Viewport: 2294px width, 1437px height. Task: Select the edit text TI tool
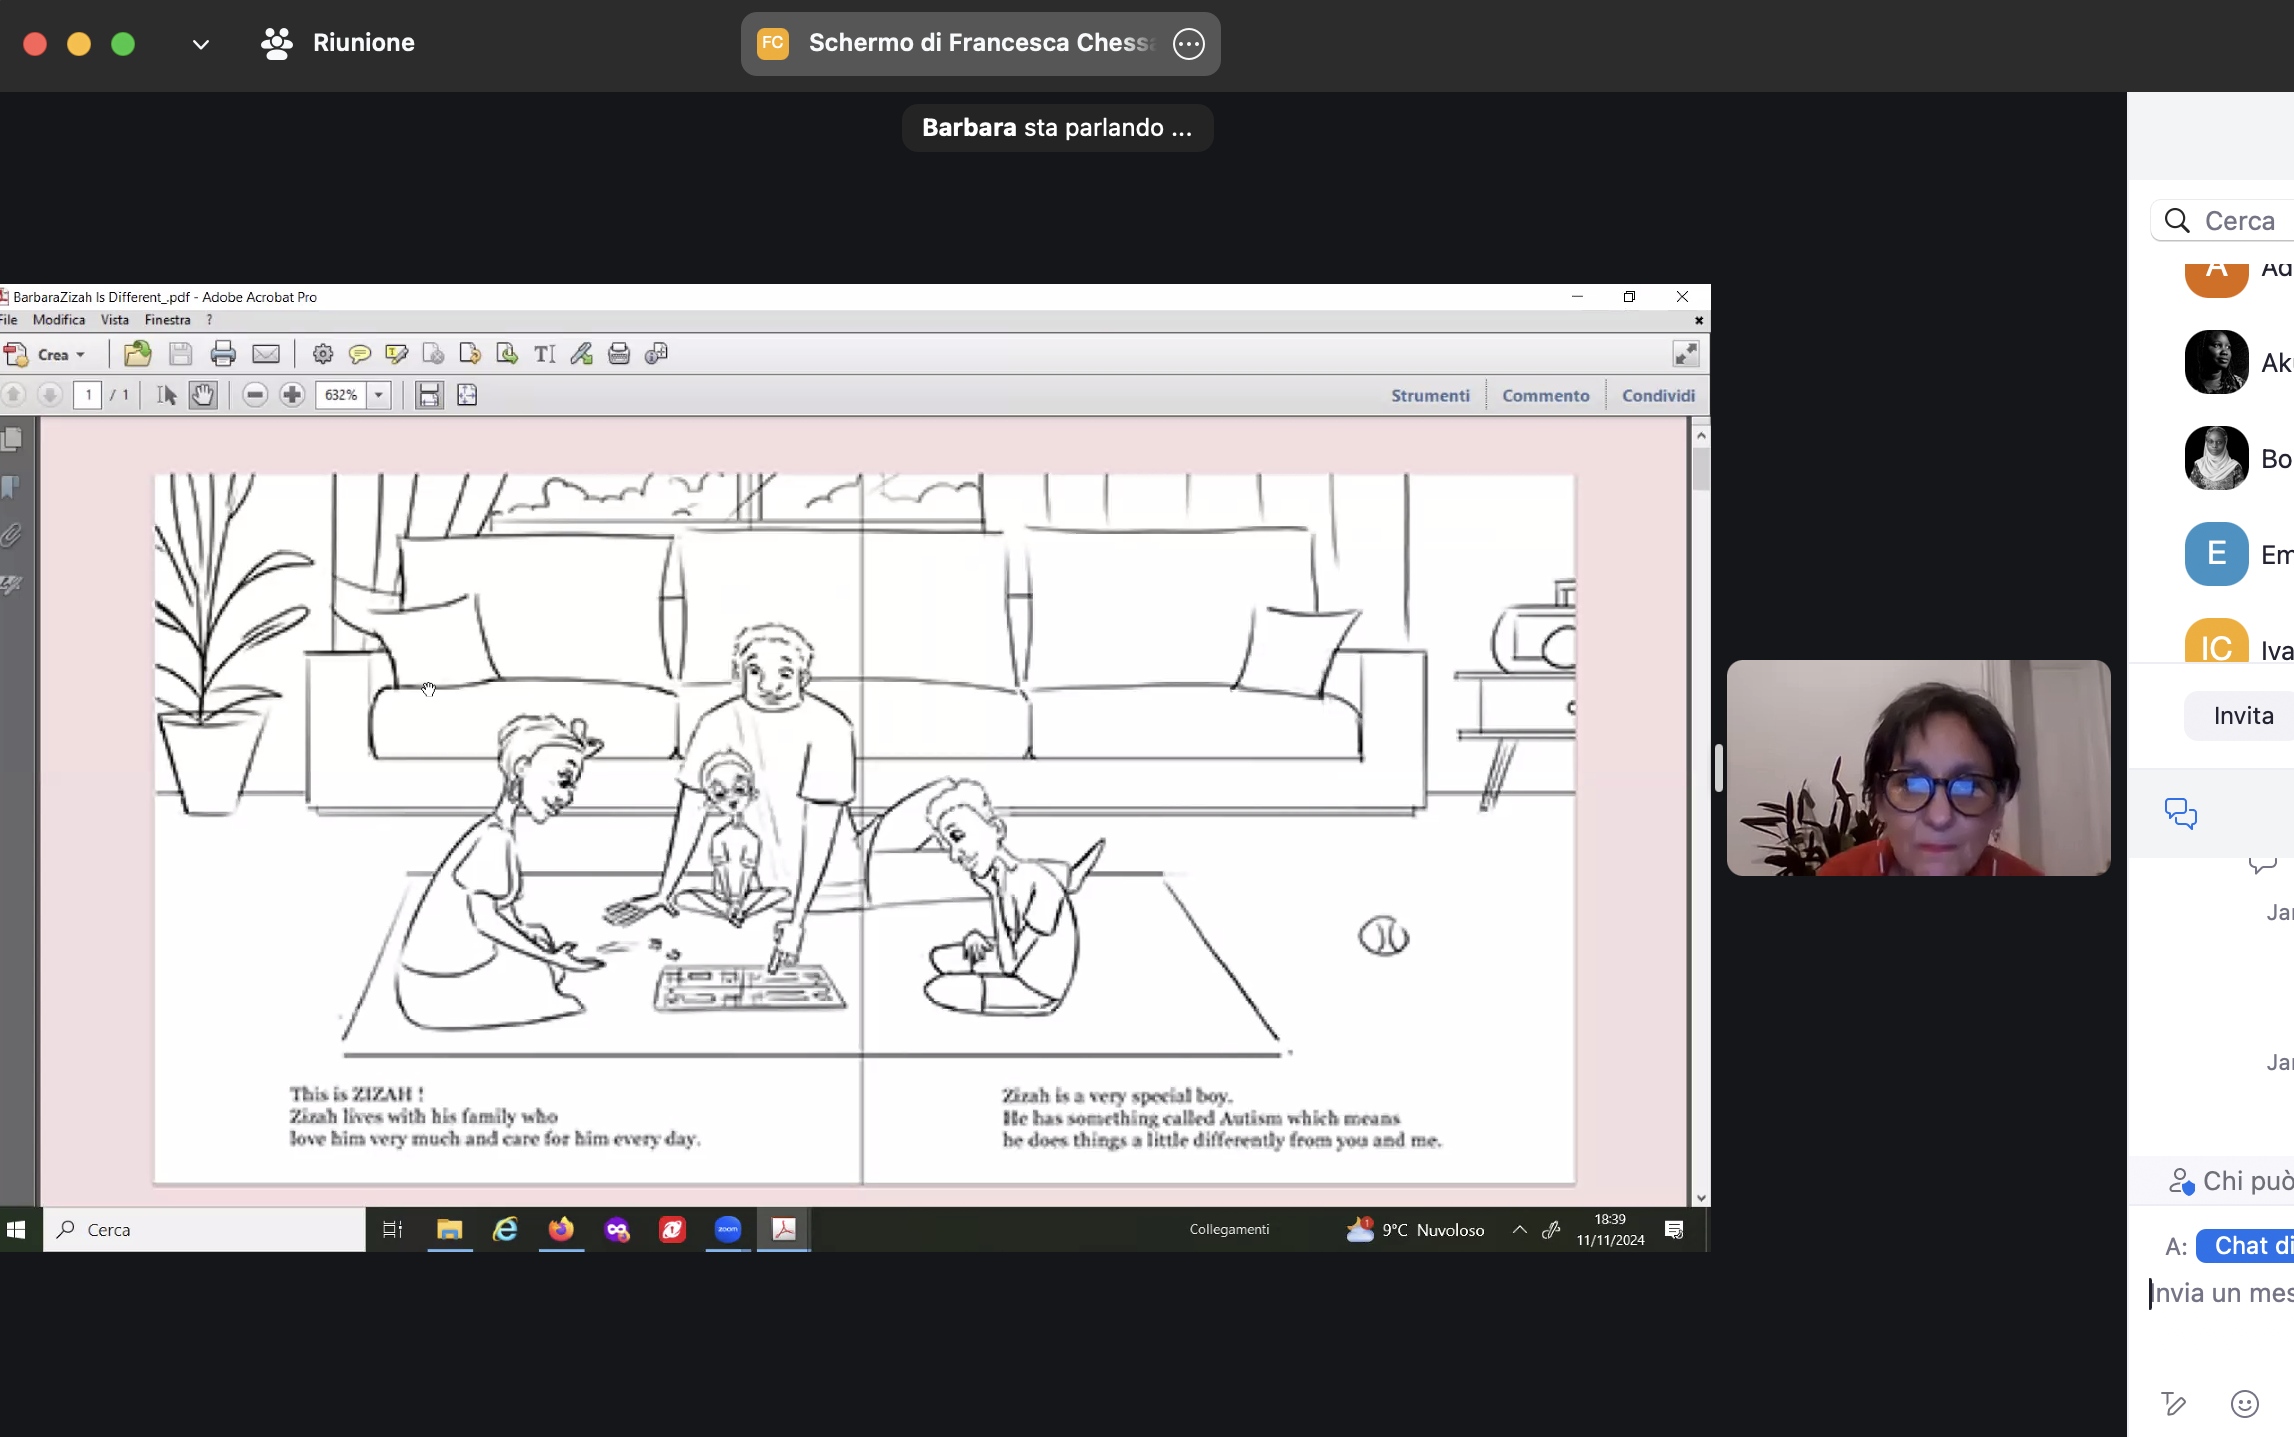[544, 353]
